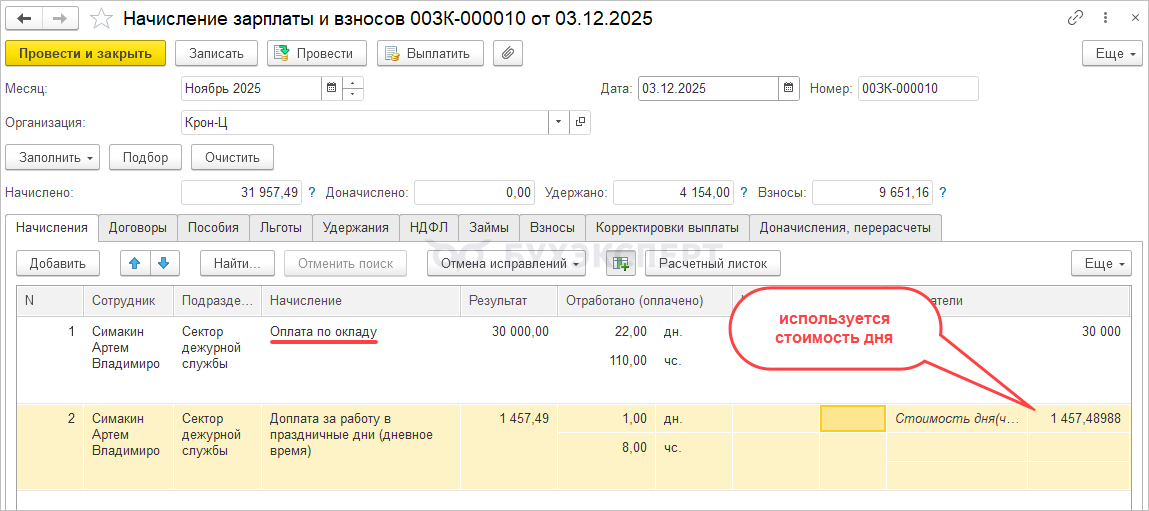
Task: Switch to the Взносы tab
Action: 553,228
